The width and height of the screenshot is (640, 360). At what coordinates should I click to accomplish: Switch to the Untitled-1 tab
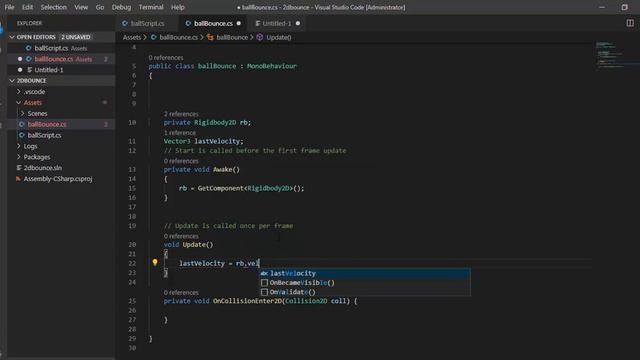click(x=277, y=23)
